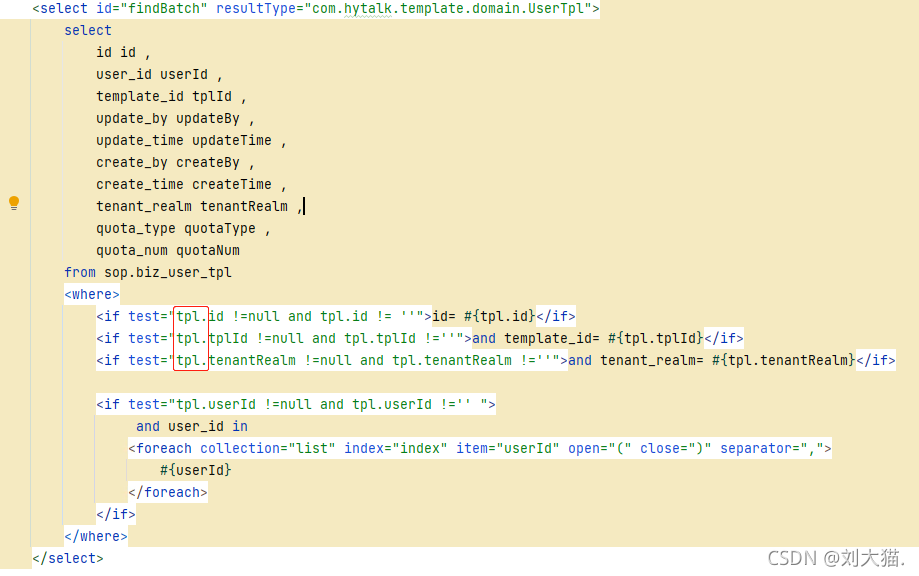Click the closing </foreach> tag
This screenshot has width=919, height=576.
(x=168, y=492)
